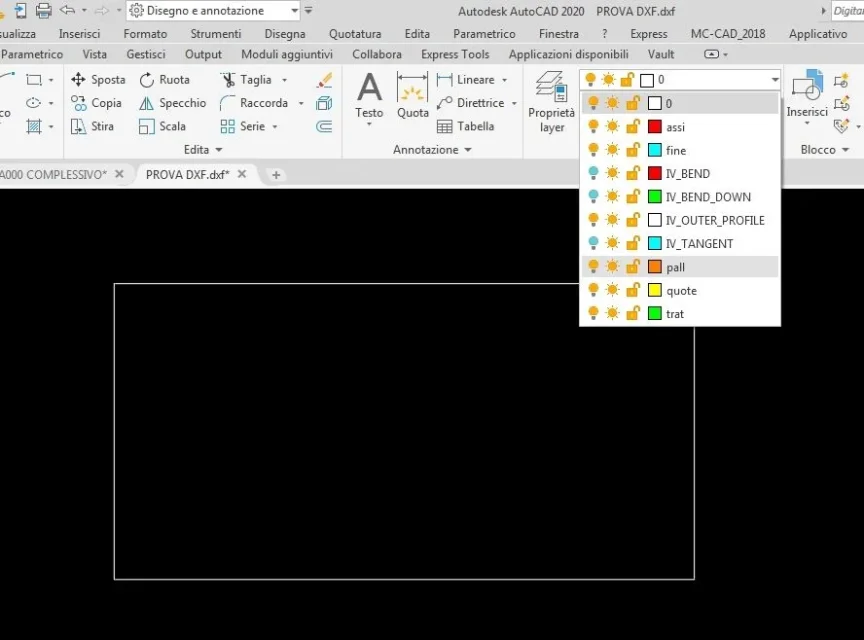864x640 pixels.
Task: Toggle the freeze sun icon of fine layer
Action: [612, 150]
